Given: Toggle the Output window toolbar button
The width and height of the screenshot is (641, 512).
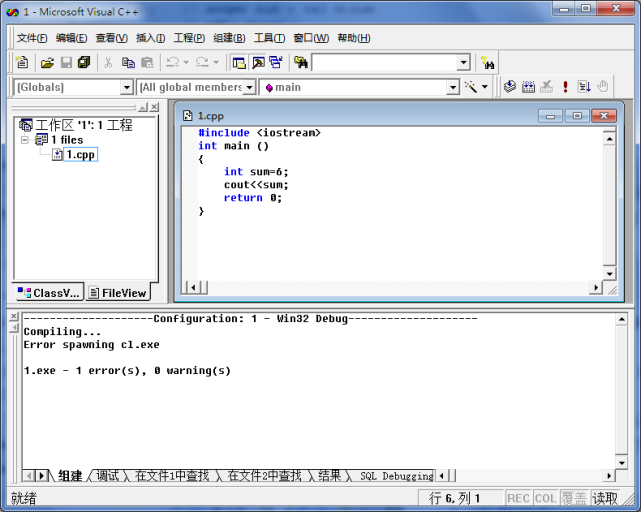Looking at the screenshot, I should (x=258, y=63).
